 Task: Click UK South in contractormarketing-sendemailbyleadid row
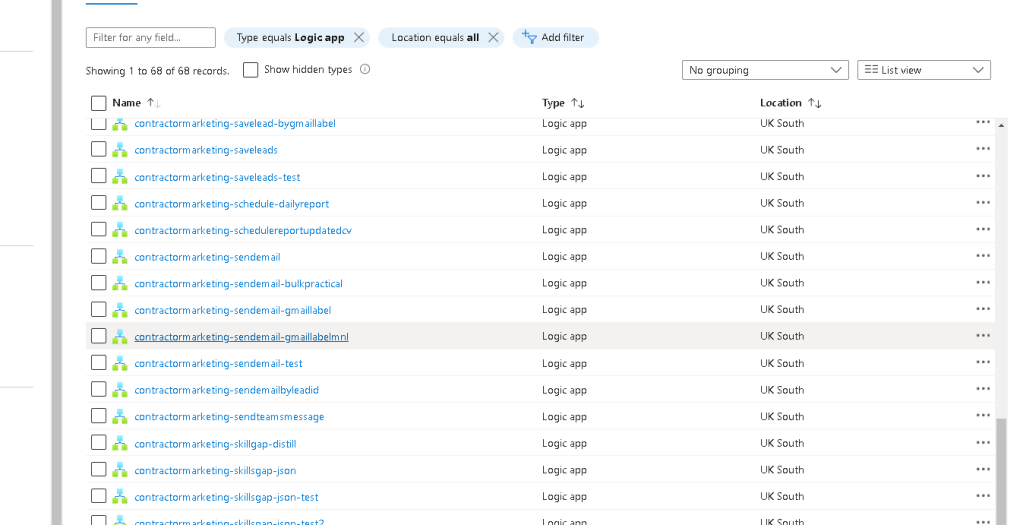pos(782,390)
